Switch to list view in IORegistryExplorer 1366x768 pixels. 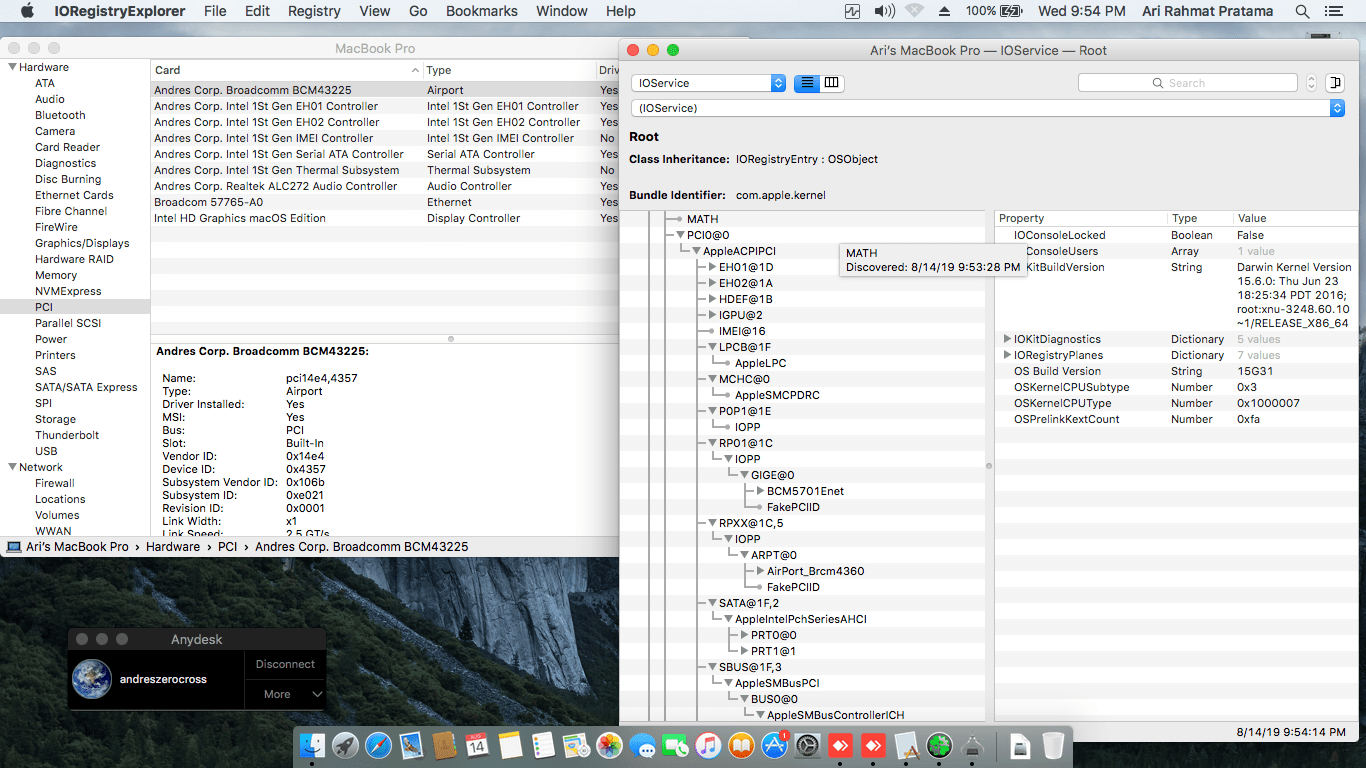[x=807, y=83]
